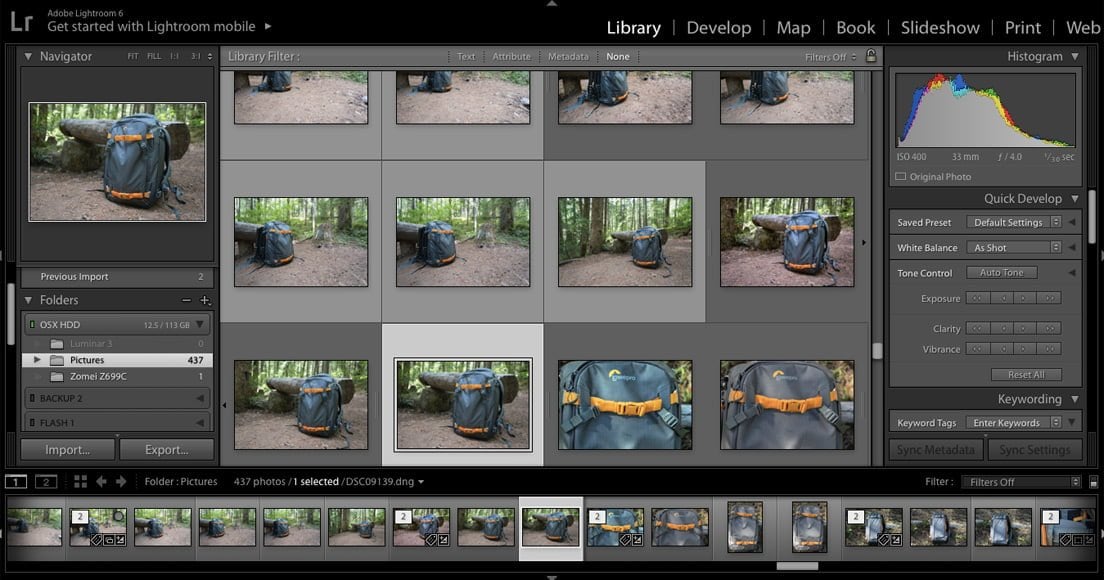Hide filmstrip with the bottom arrow
Screen dimensions: 1104x580
[552, 576]
